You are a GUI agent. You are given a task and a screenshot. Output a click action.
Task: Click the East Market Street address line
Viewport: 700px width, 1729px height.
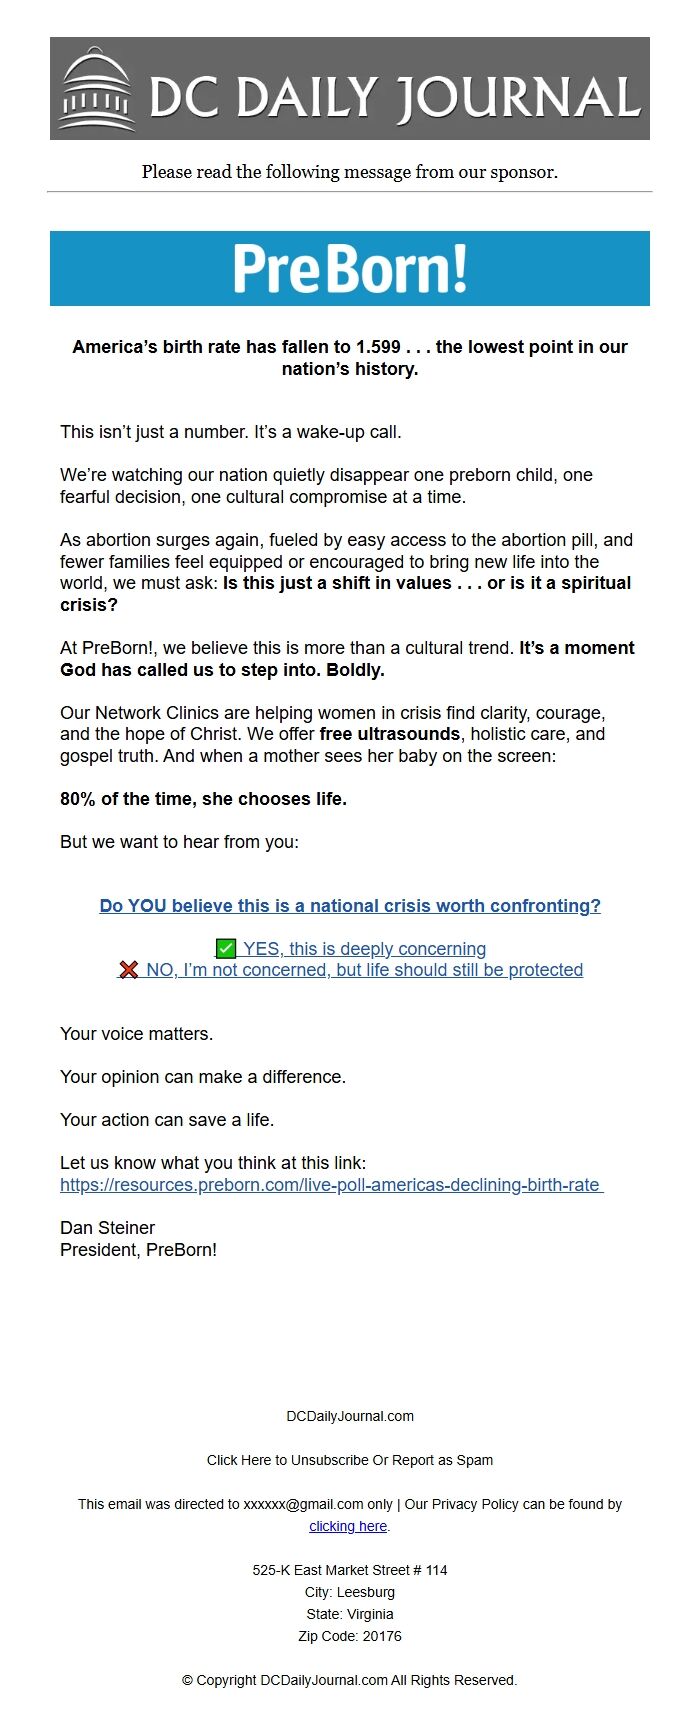[350, 1570]
